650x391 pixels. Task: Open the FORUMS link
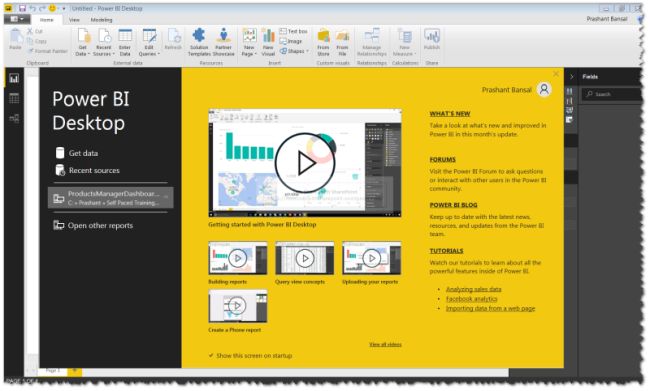coord(442,159)
